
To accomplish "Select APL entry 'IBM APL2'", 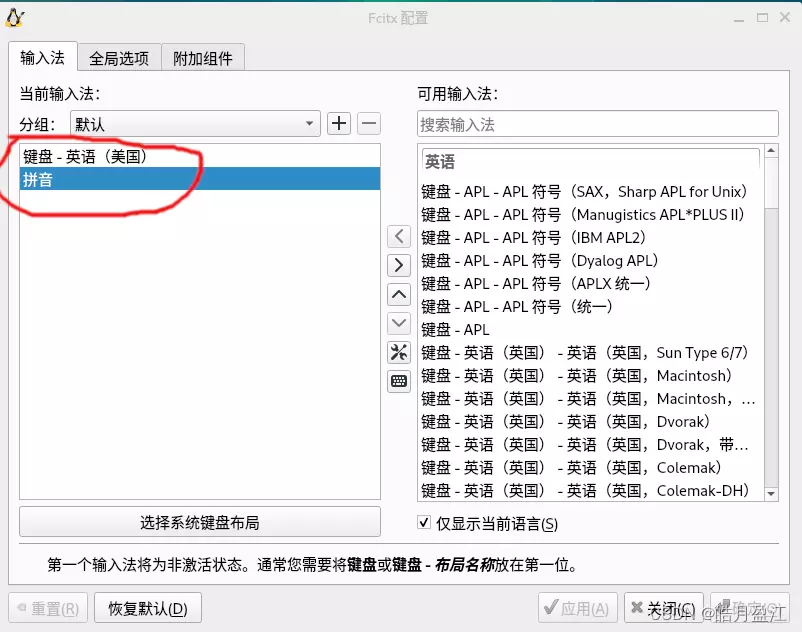I will 591,238.
